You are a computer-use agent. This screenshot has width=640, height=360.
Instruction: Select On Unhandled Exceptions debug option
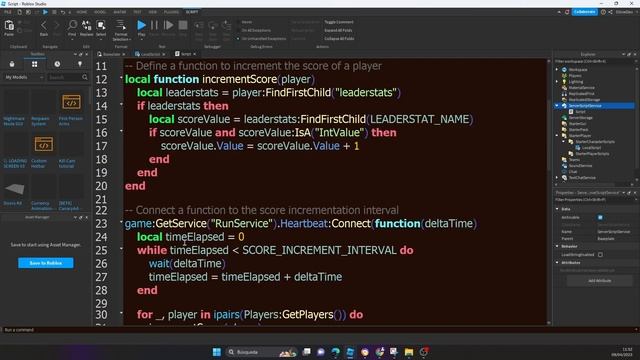tap(263, 39)
